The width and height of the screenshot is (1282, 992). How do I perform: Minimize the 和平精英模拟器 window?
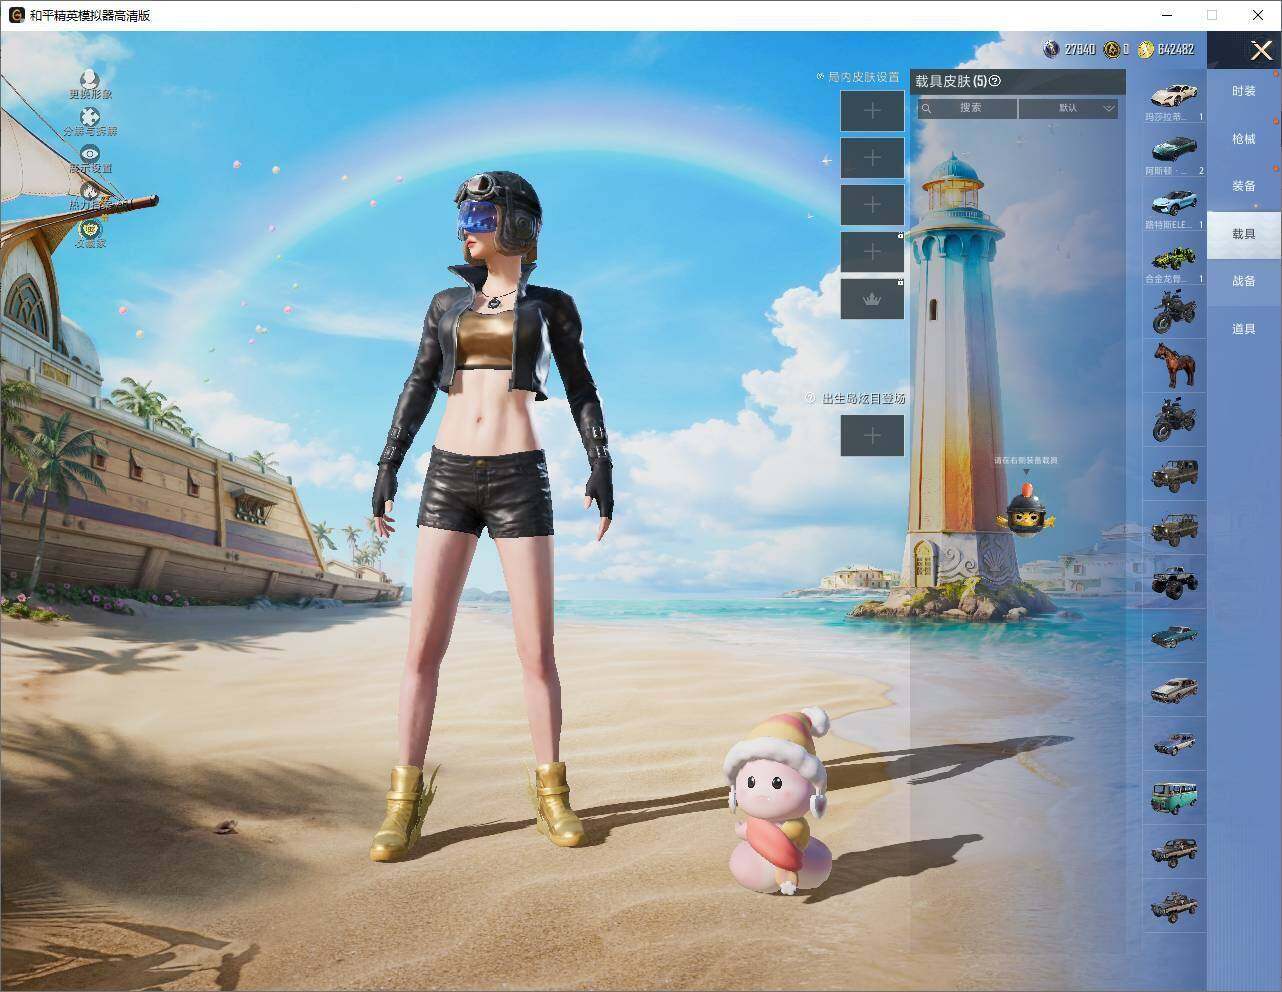1167,15
